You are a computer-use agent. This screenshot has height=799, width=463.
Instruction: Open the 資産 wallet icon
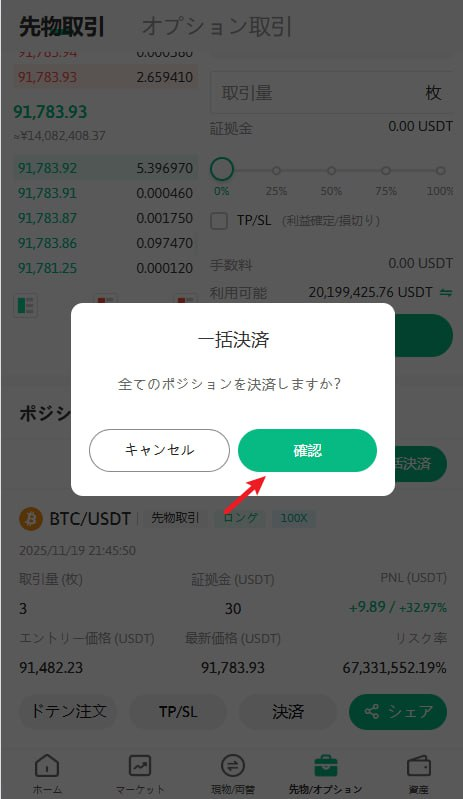(x=419, y=766)
